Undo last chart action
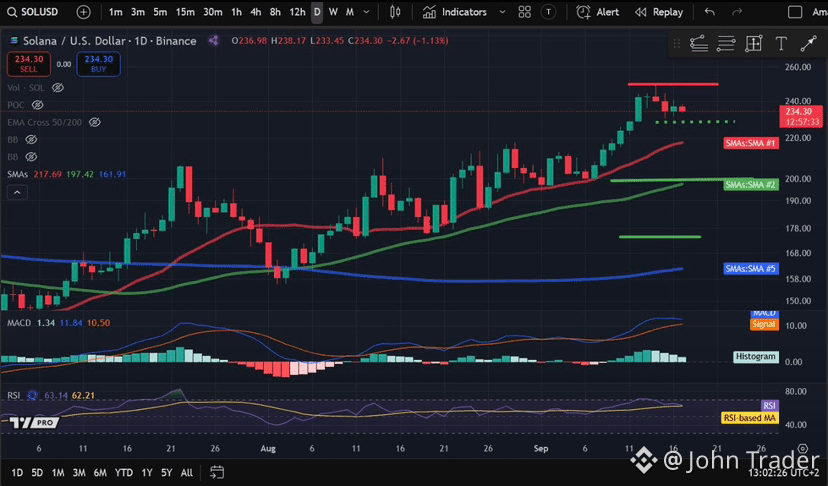 click(710, 12)
